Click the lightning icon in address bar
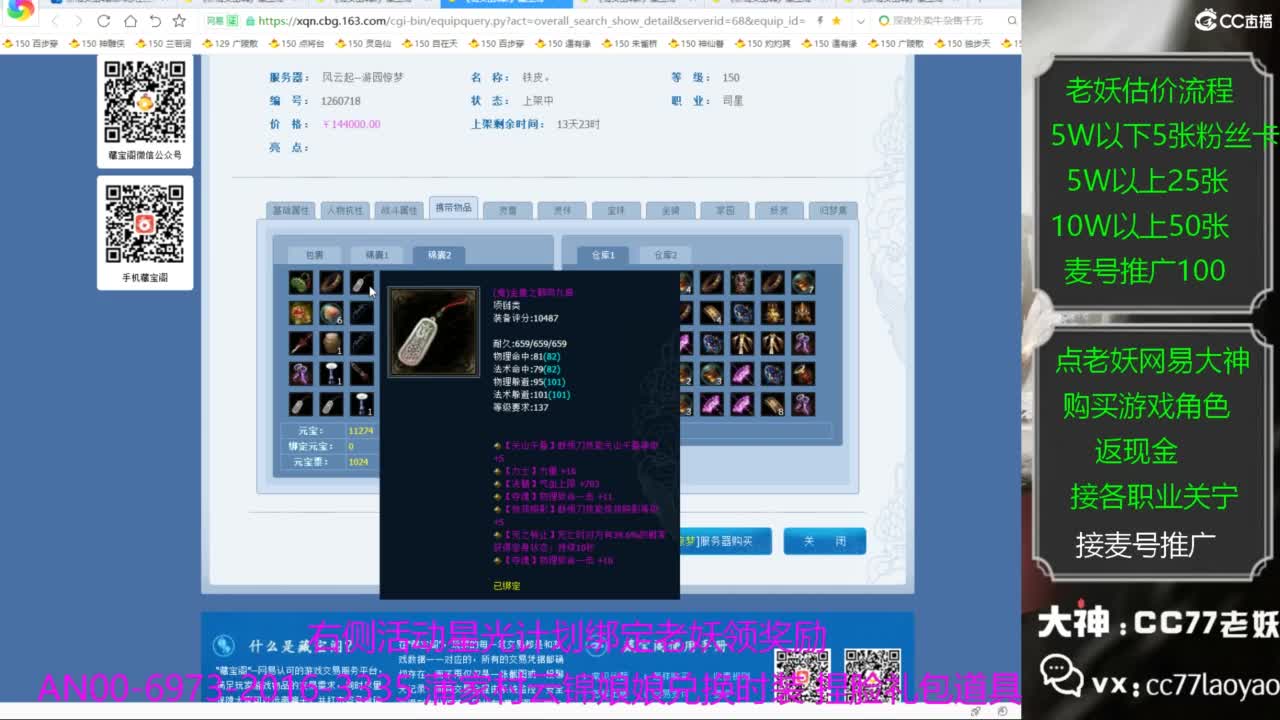The width and height of the screenshot is (1280, 720). pos(820,21)
